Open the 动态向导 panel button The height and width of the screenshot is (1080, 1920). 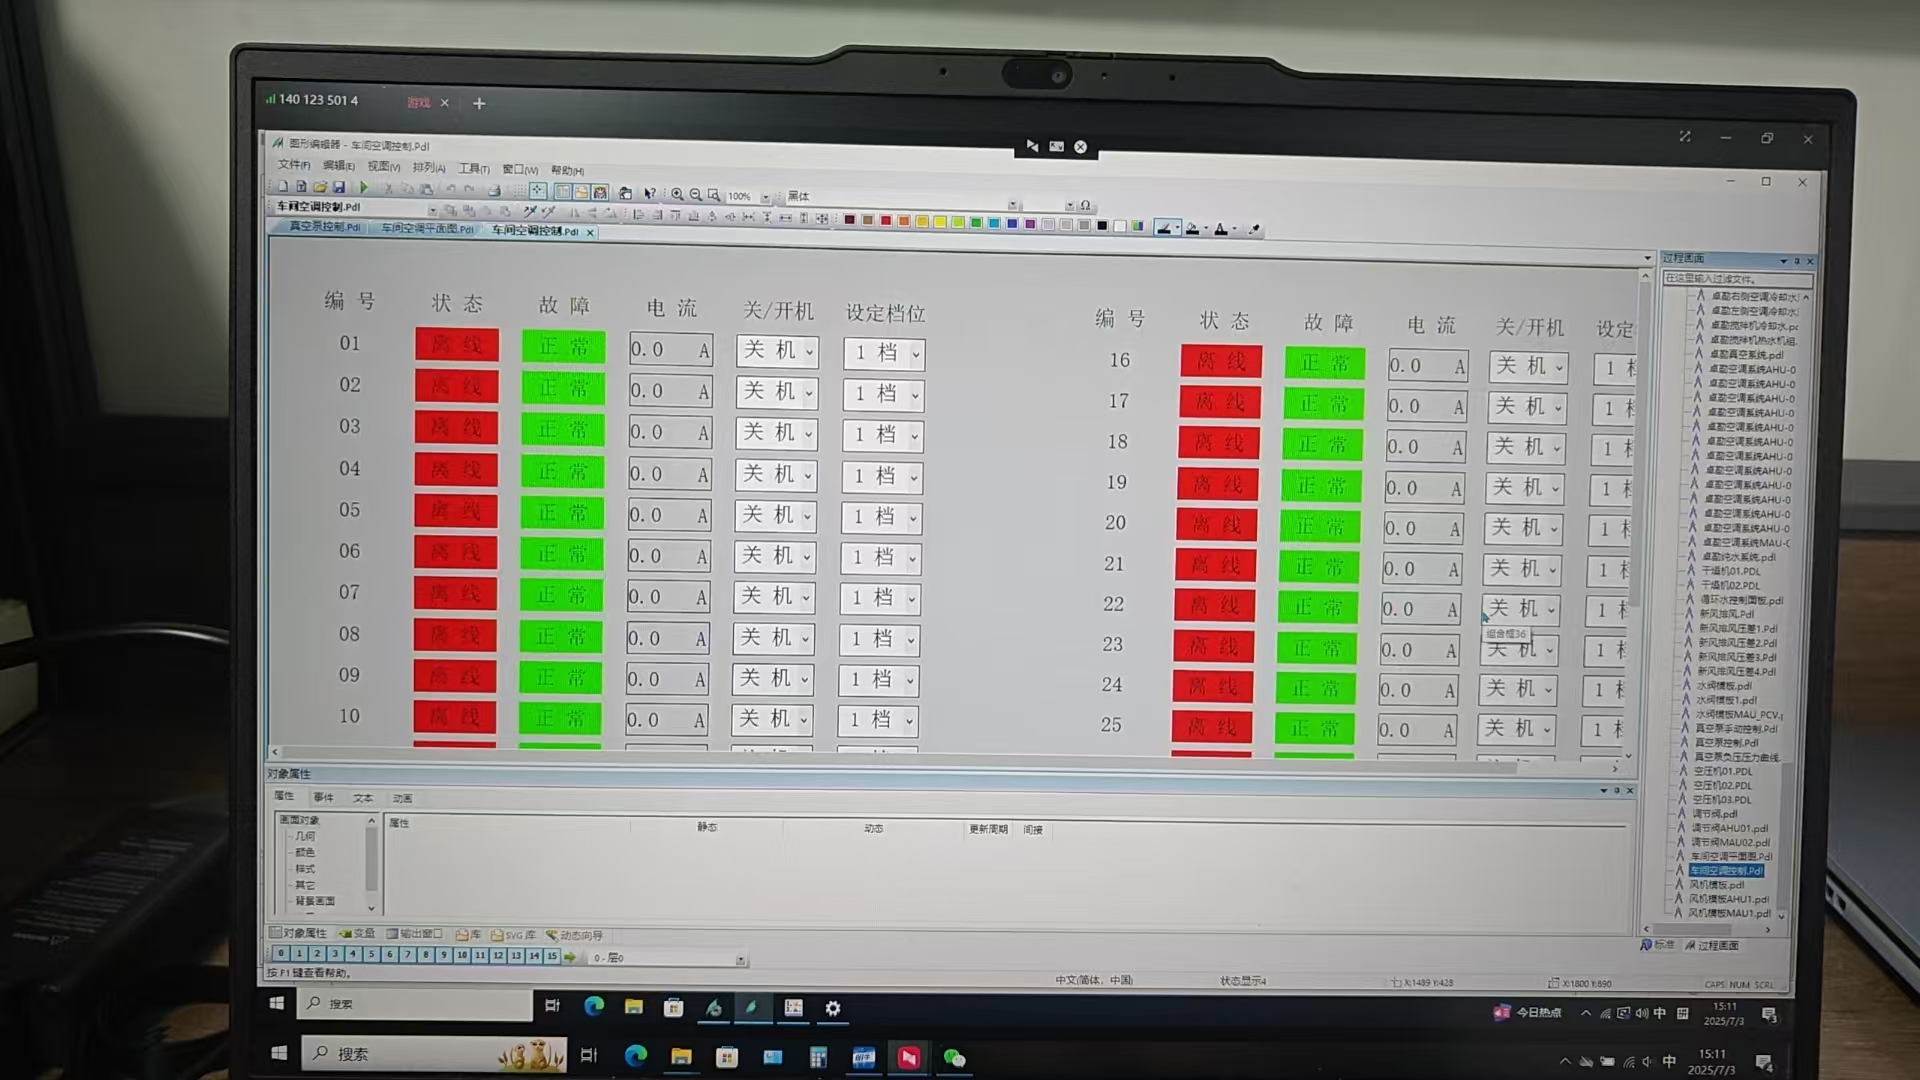574,936
